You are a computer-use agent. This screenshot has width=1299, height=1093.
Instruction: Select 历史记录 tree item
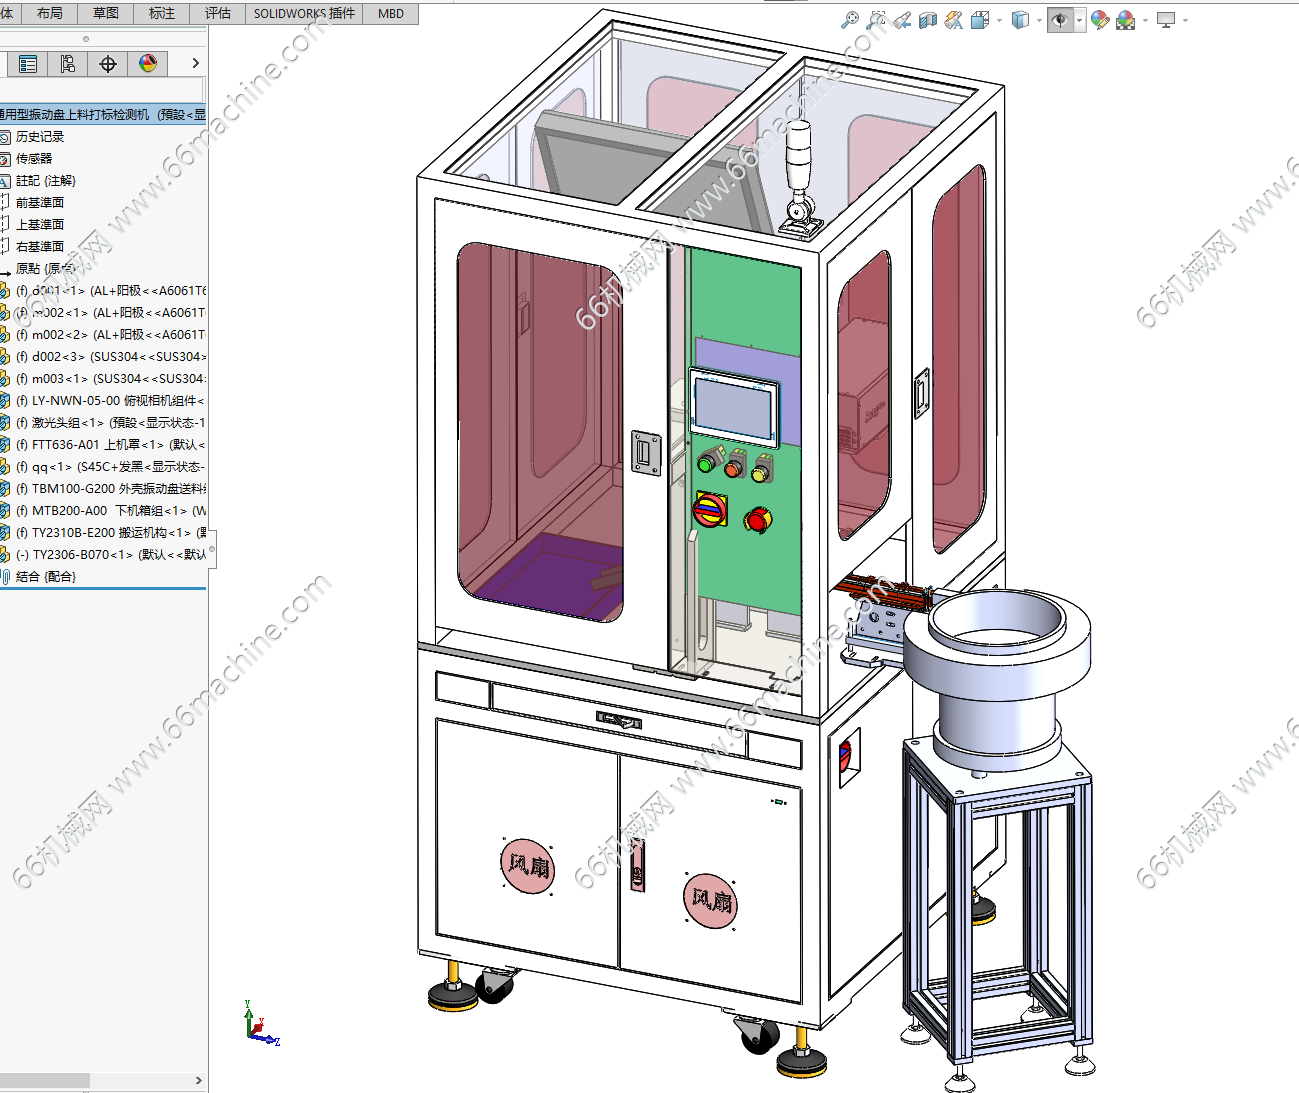(40, 137)
